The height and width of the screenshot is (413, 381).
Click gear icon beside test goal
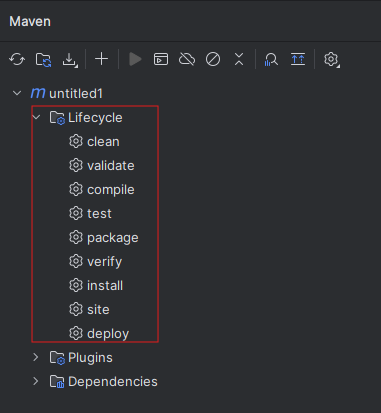76,213
